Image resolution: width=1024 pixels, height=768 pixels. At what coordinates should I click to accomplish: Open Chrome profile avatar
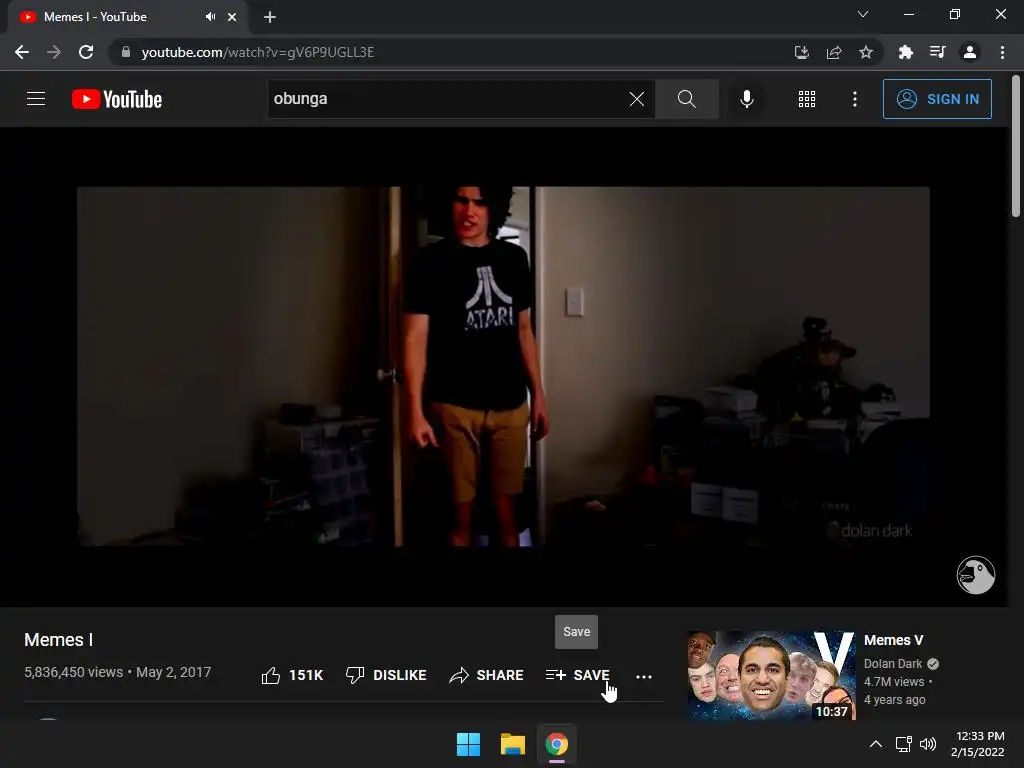(x=970, y=52)
